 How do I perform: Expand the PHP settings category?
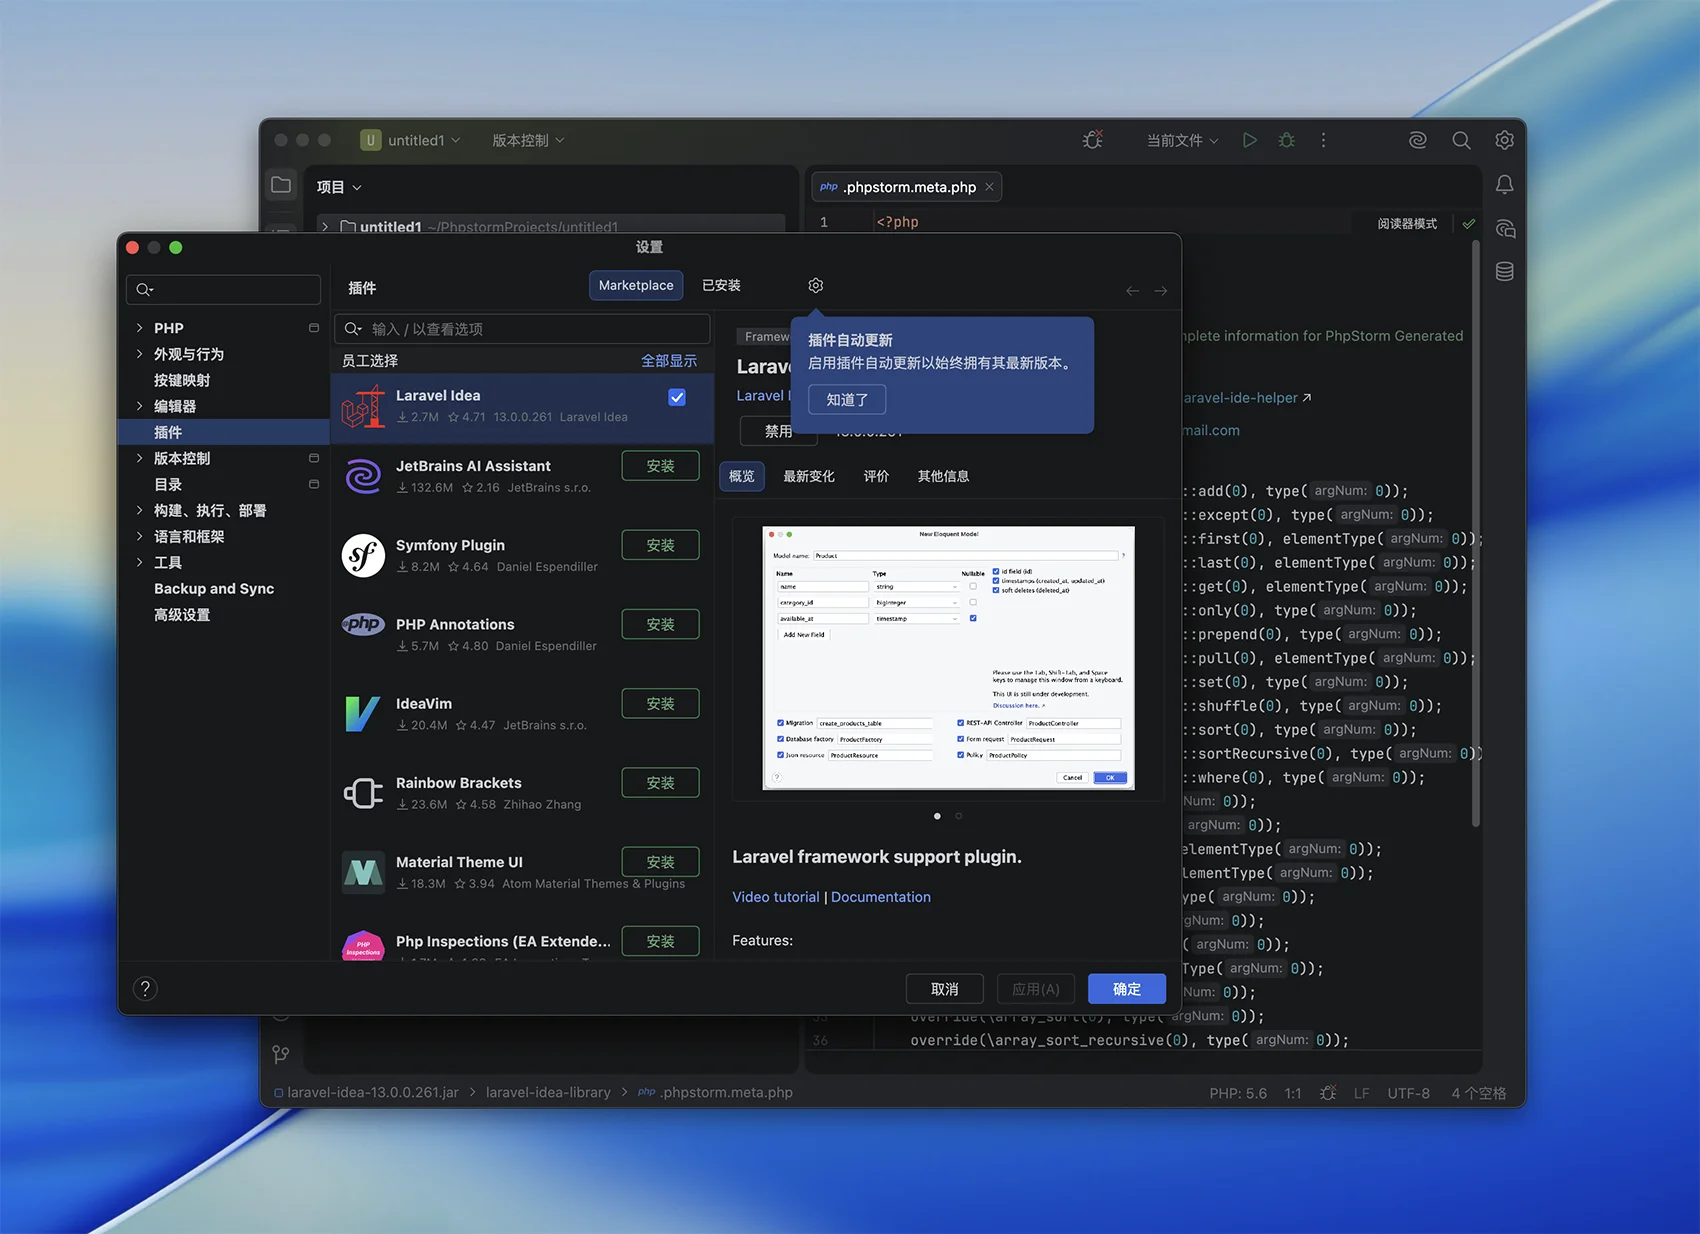pyautogui.click(x=139, y=328)
